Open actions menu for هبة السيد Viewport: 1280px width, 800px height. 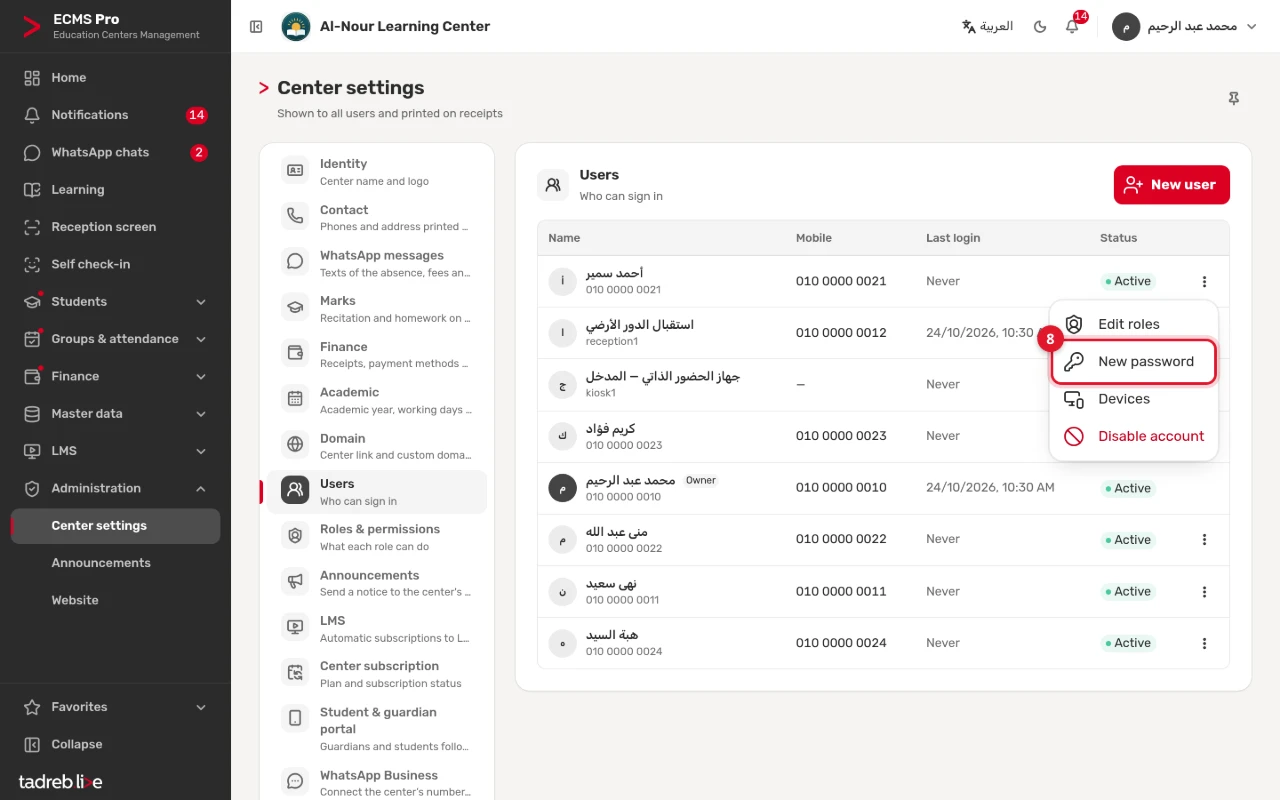pos(1204,643)
